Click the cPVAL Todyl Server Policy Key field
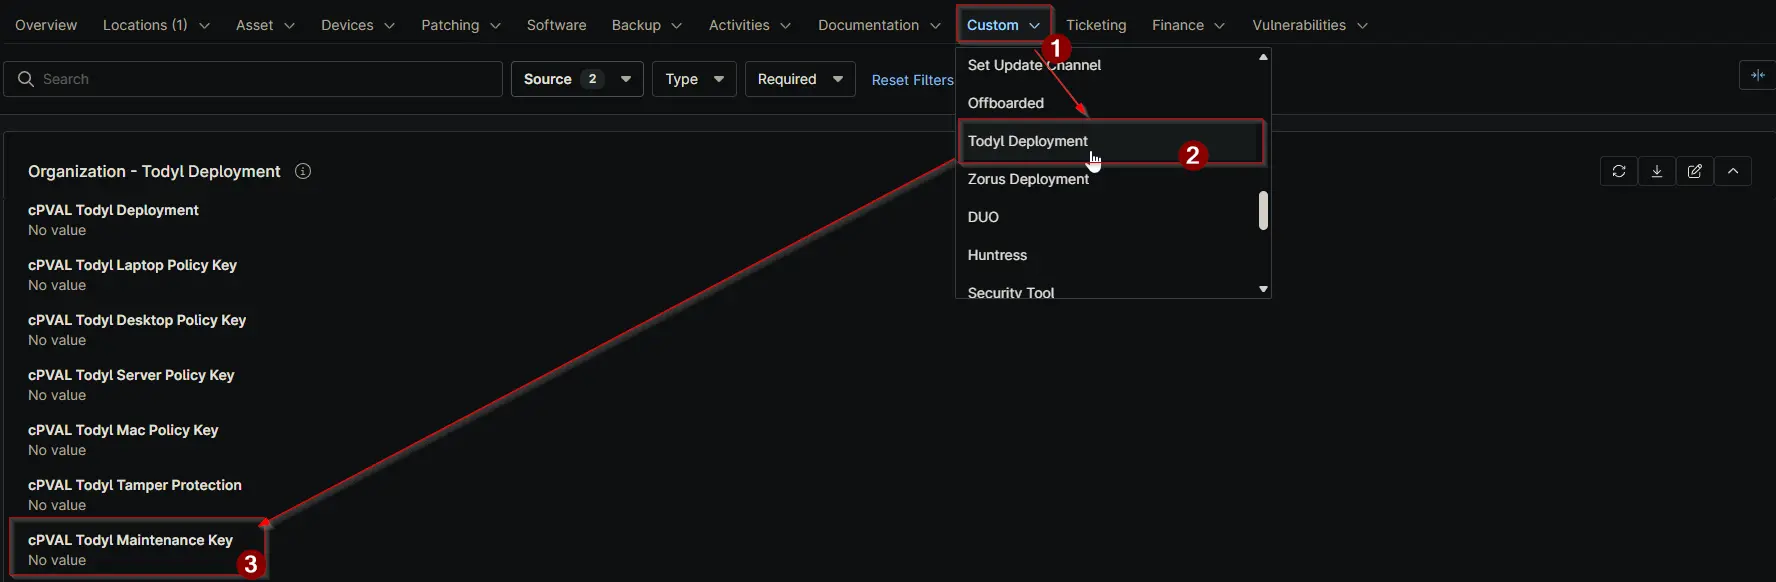The image size is (1776, 582). point(131,385)
